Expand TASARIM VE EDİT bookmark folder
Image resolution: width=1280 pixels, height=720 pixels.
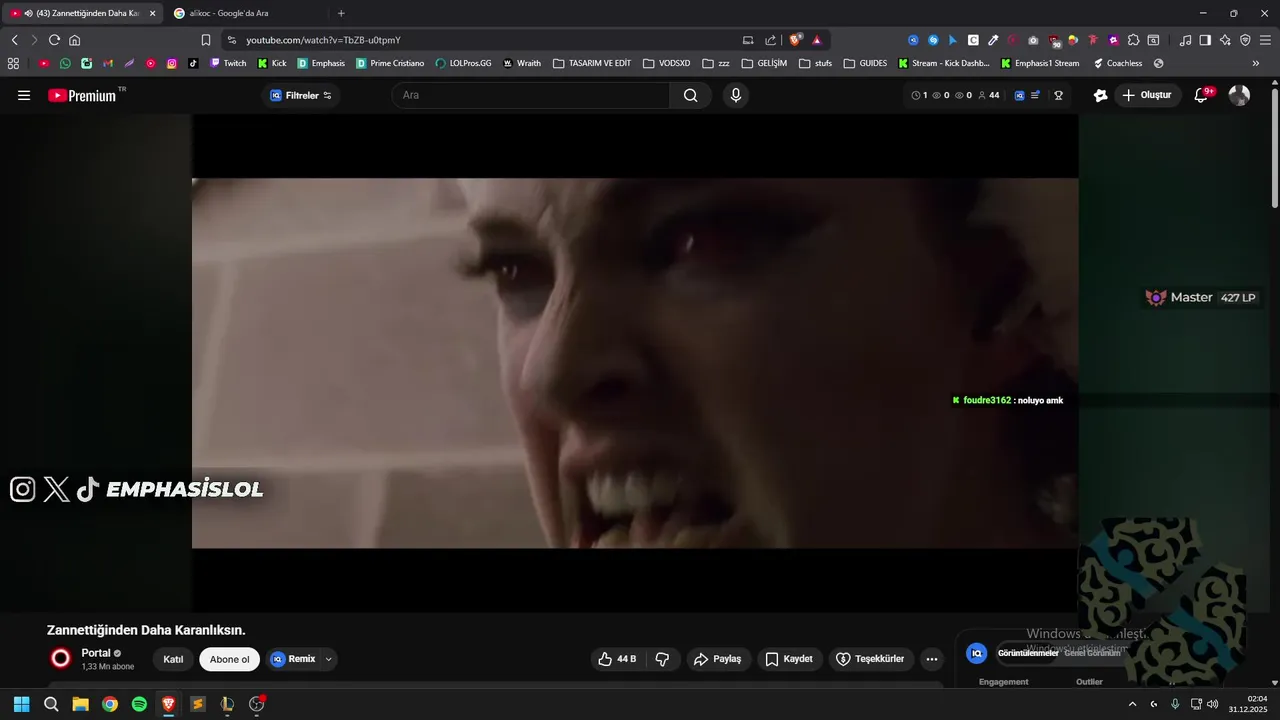click(x=591, y=63)
